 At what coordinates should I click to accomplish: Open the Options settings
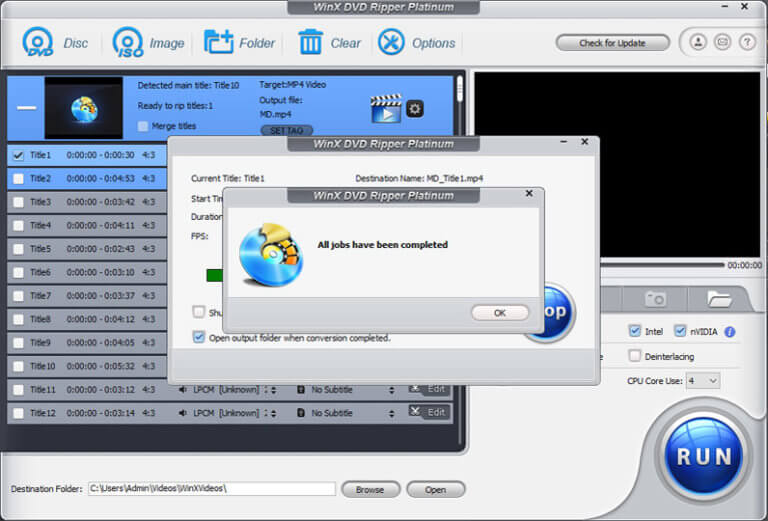click(416, 43)
